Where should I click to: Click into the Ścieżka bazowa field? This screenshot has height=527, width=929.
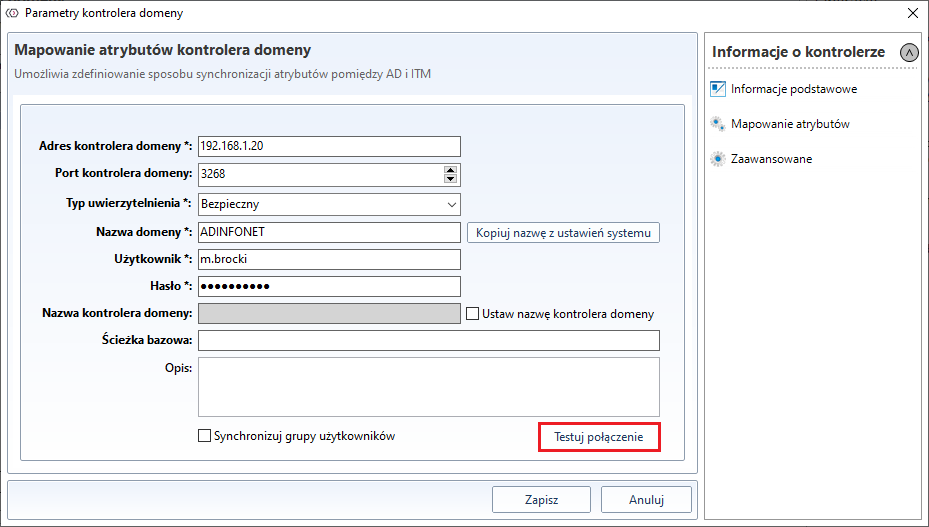[429, 341]
